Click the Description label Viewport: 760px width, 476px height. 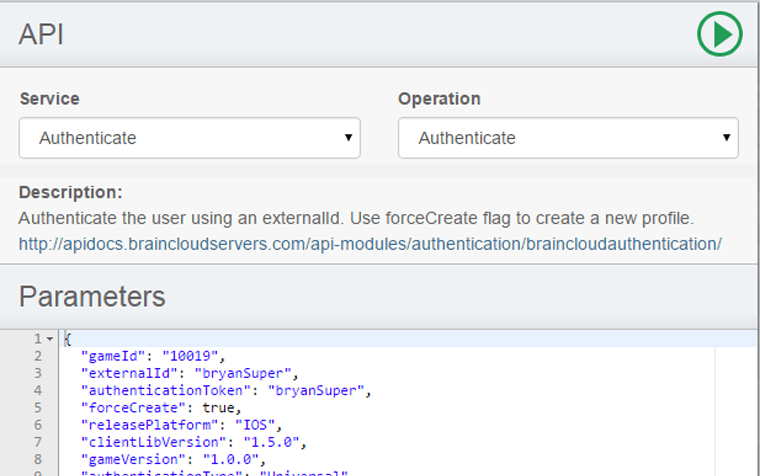click(x=71, y=192)
